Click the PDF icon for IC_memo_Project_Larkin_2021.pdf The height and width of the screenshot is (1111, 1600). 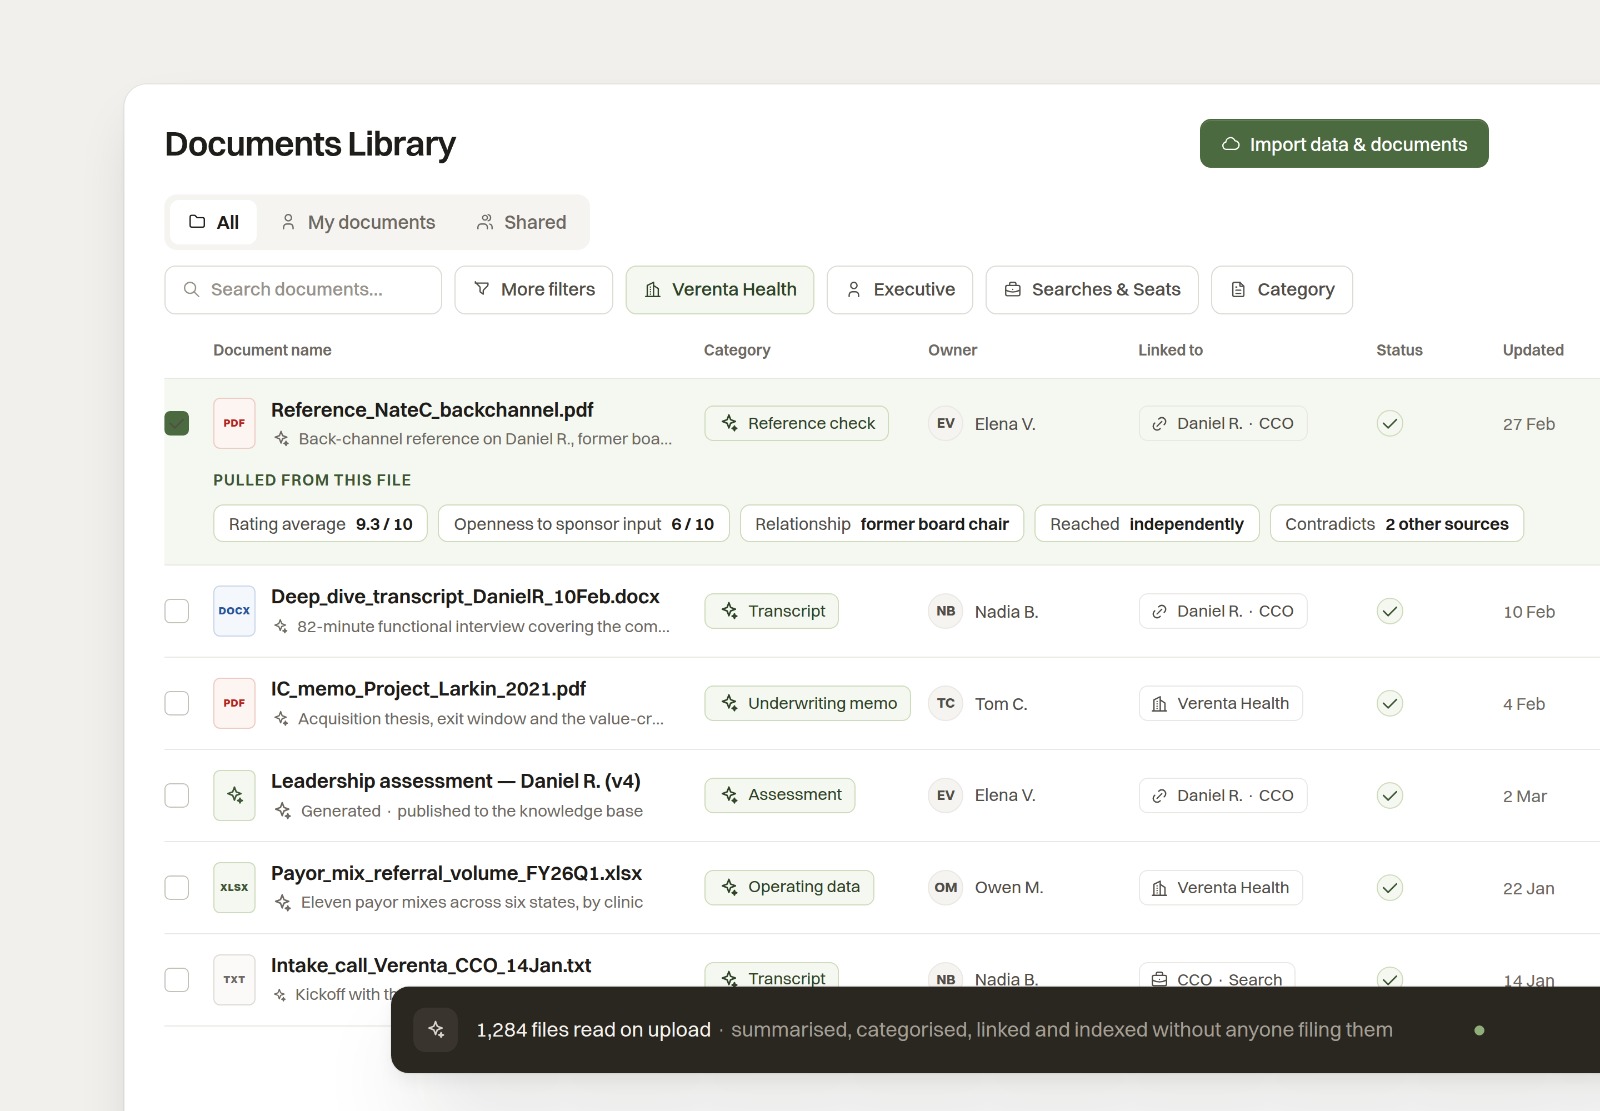[234, 703]
